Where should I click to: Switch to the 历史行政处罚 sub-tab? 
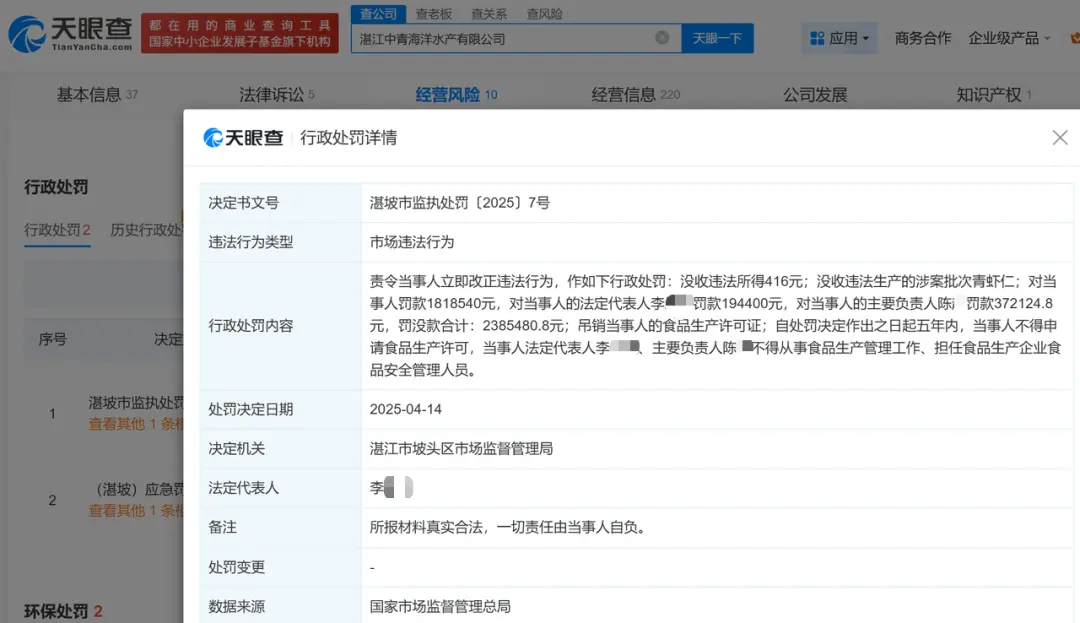tap(147, 229)
